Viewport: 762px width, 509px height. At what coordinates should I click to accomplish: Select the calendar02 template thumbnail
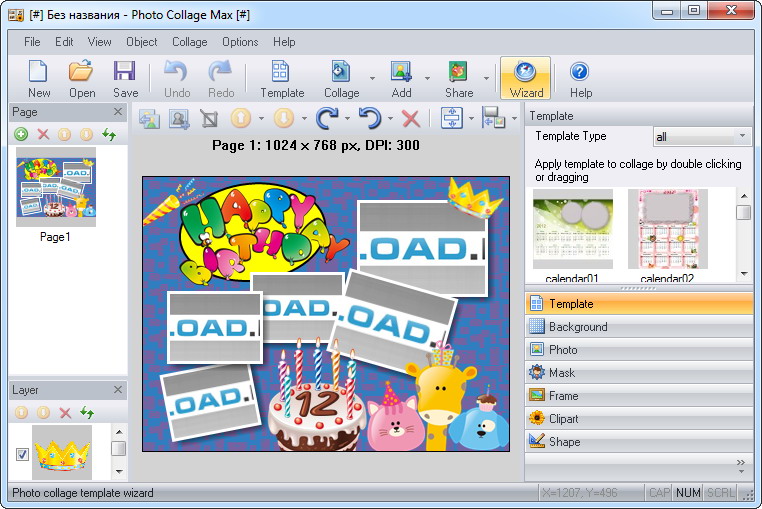[x=668, y=229]
